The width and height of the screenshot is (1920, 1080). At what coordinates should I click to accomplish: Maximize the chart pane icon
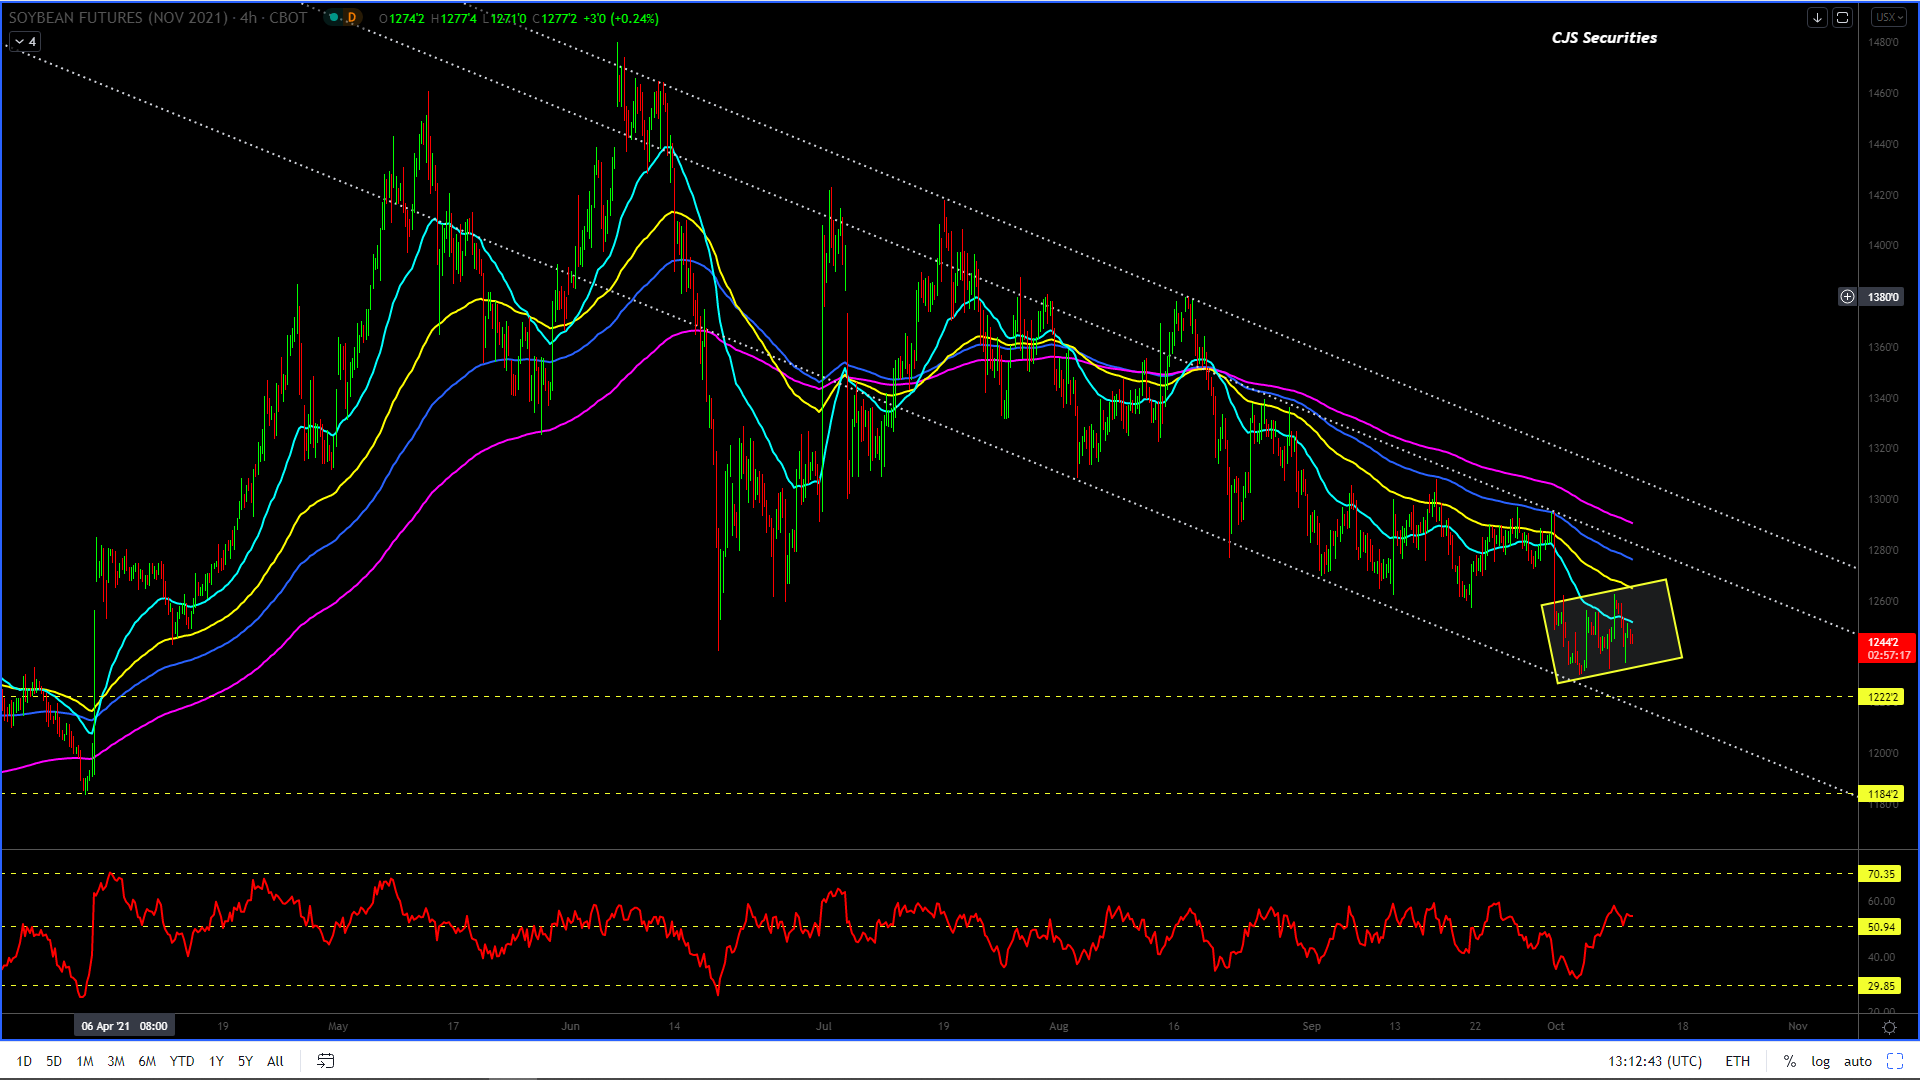1842,18
